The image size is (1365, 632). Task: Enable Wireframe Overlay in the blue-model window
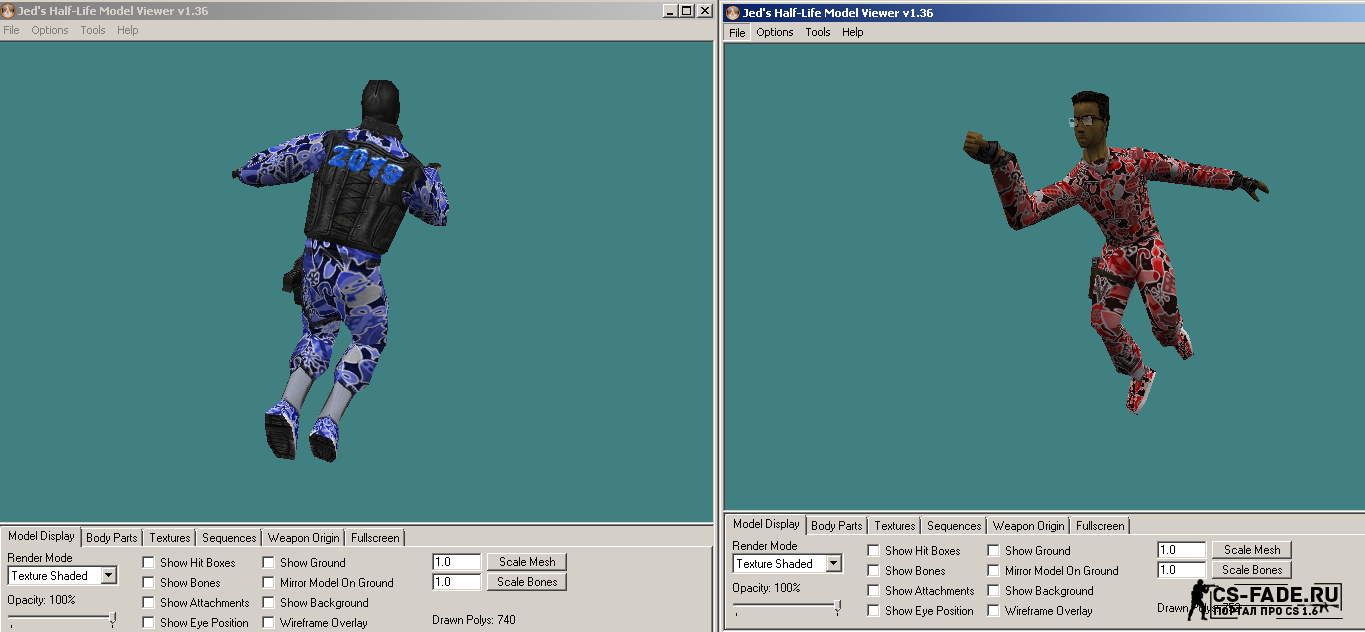269,623
